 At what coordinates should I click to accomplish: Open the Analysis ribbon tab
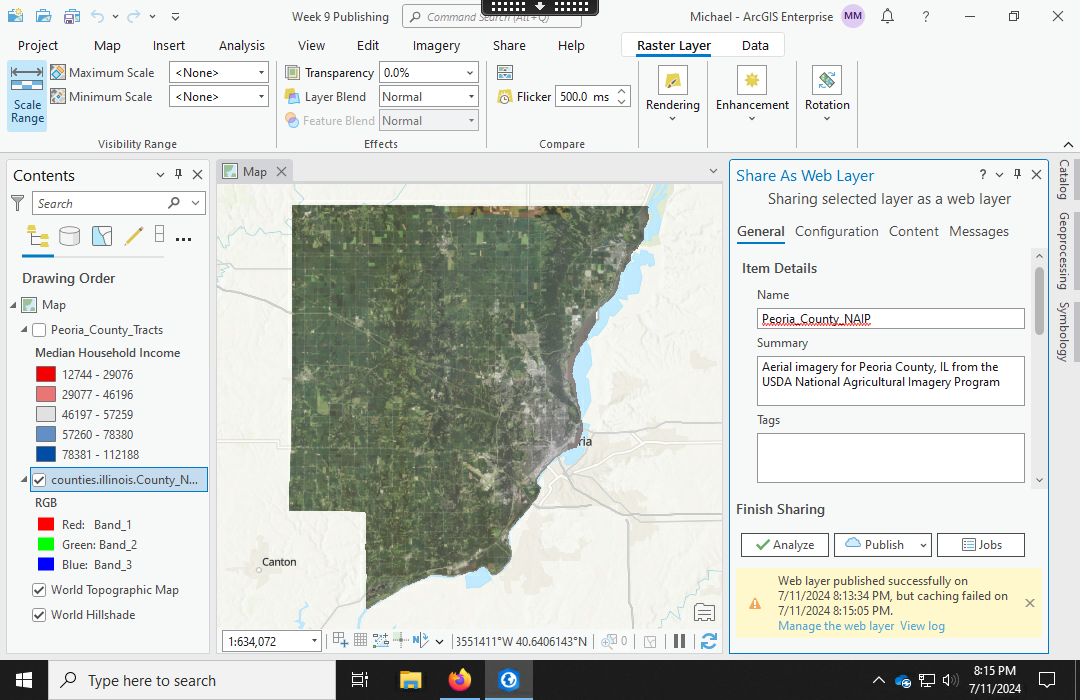[x=242, y=45]
